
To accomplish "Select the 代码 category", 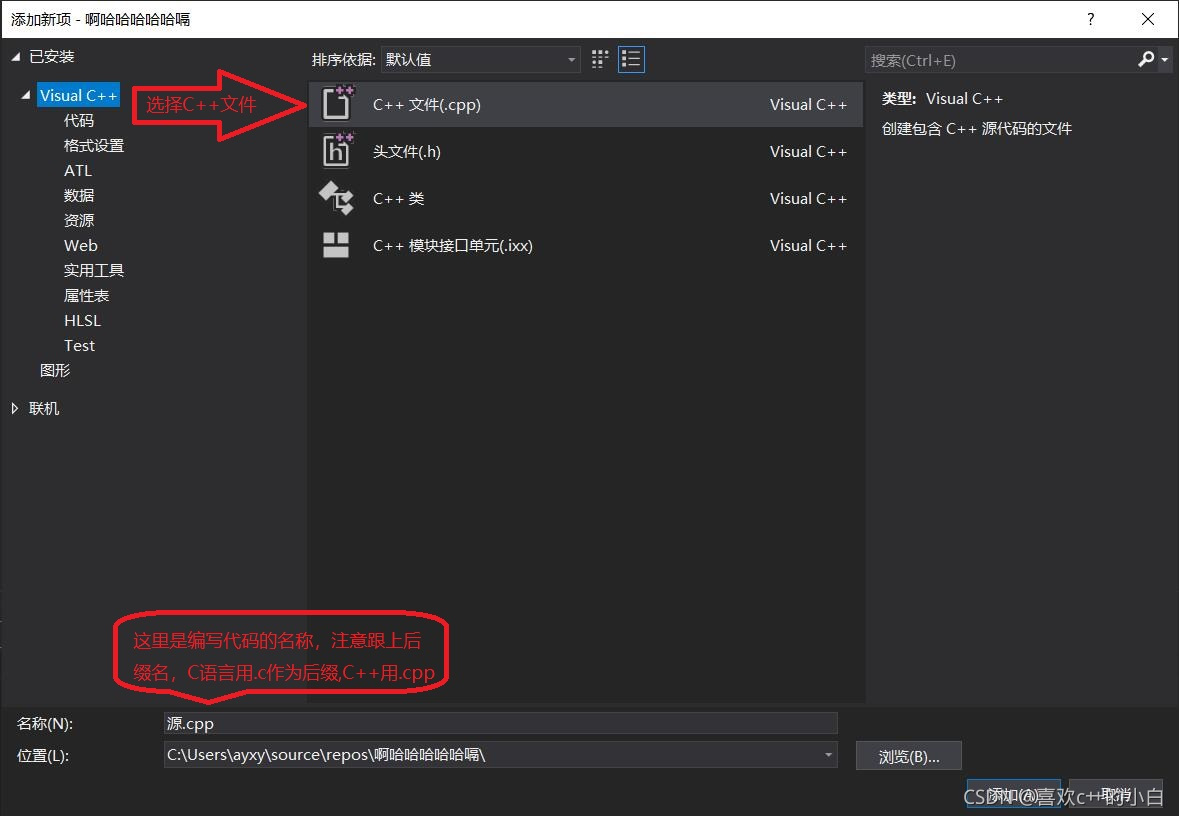I will 79,120.
